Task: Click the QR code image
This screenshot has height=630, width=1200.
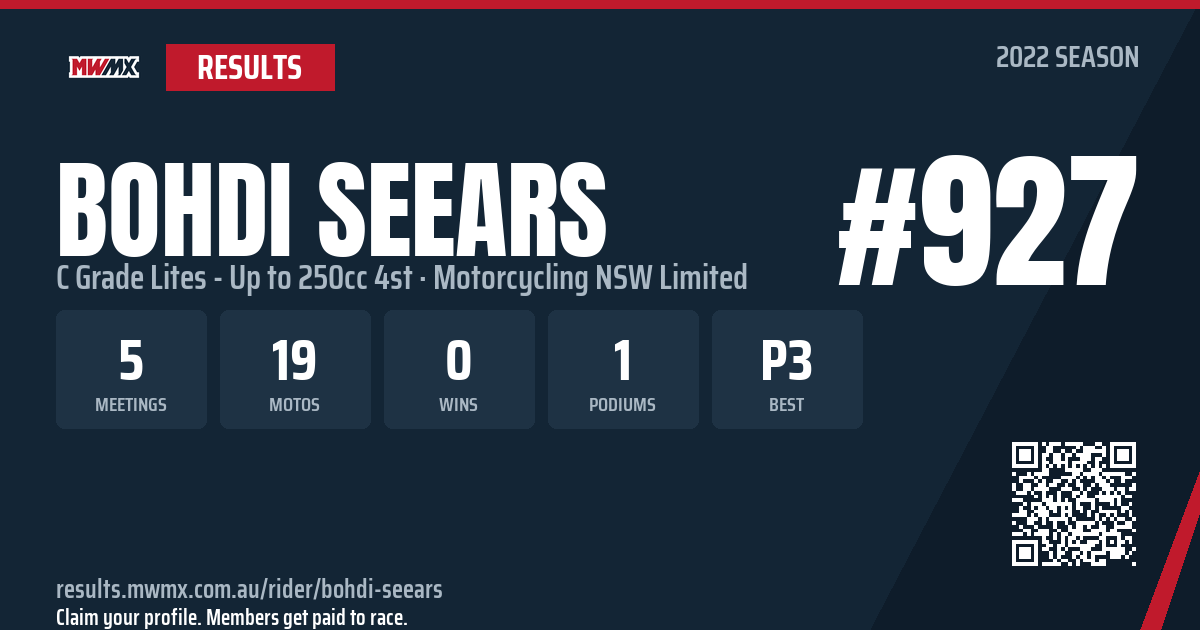Action: tap(1074, 504)
